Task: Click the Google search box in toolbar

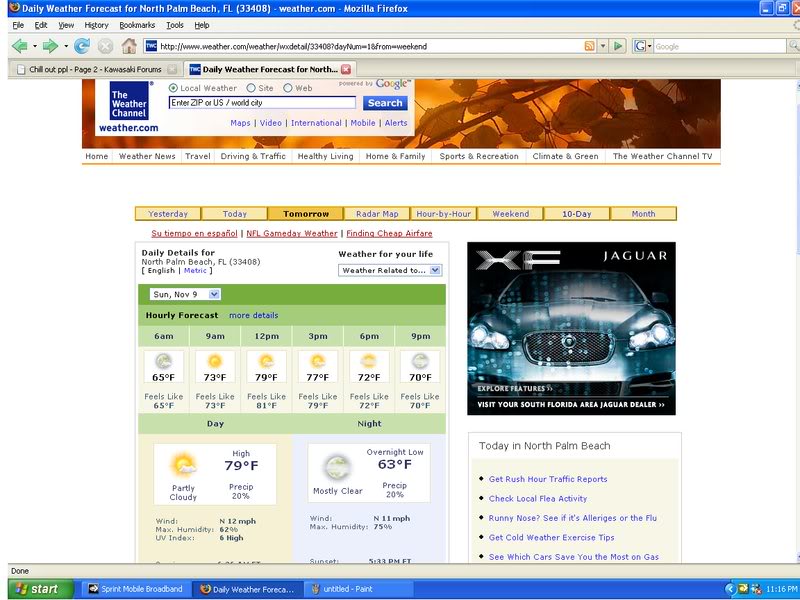Action: coord(719,46)
